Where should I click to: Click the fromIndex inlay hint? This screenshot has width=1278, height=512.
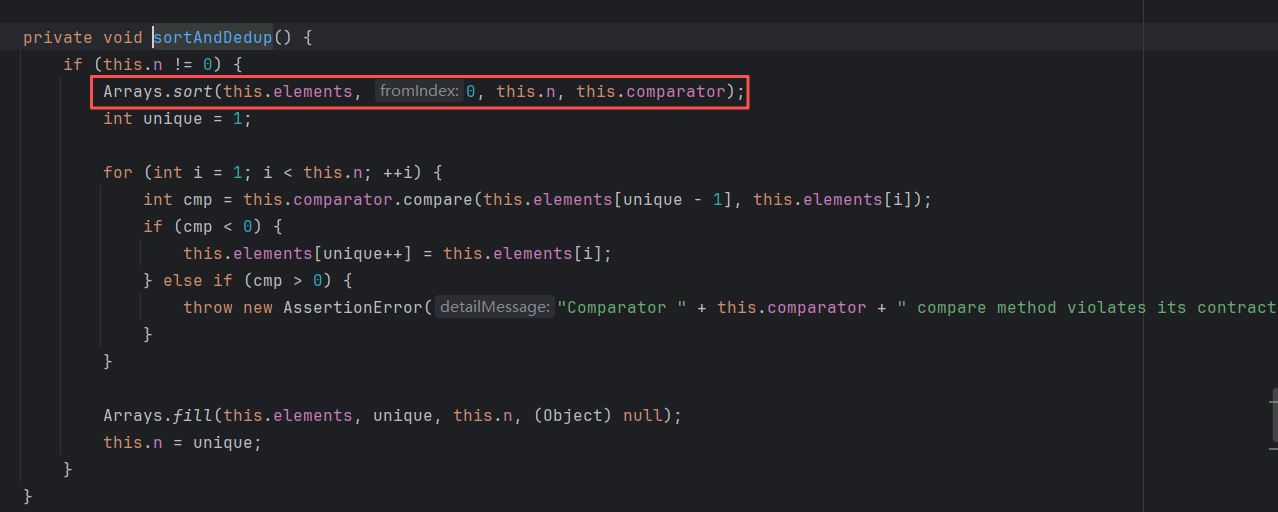pyautogui.click(x=419, y=91)
